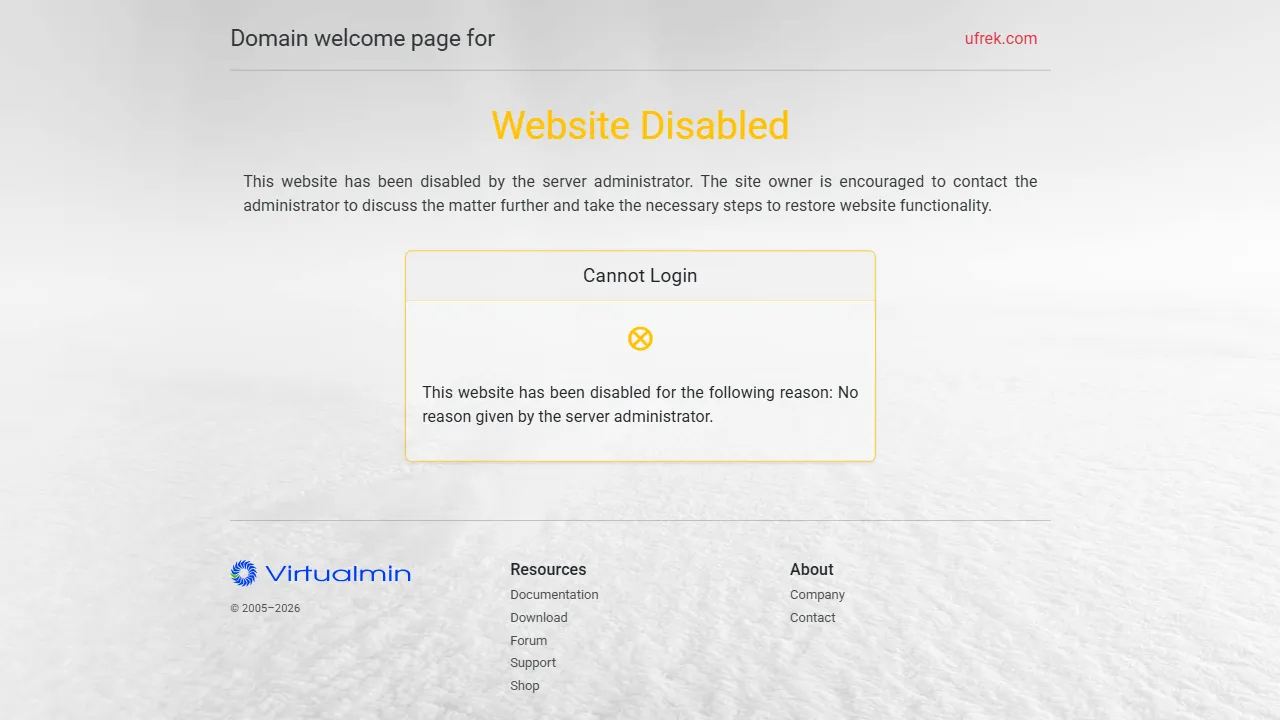
Task: Go to the Download page link
Action: click(x=538, y=618)
